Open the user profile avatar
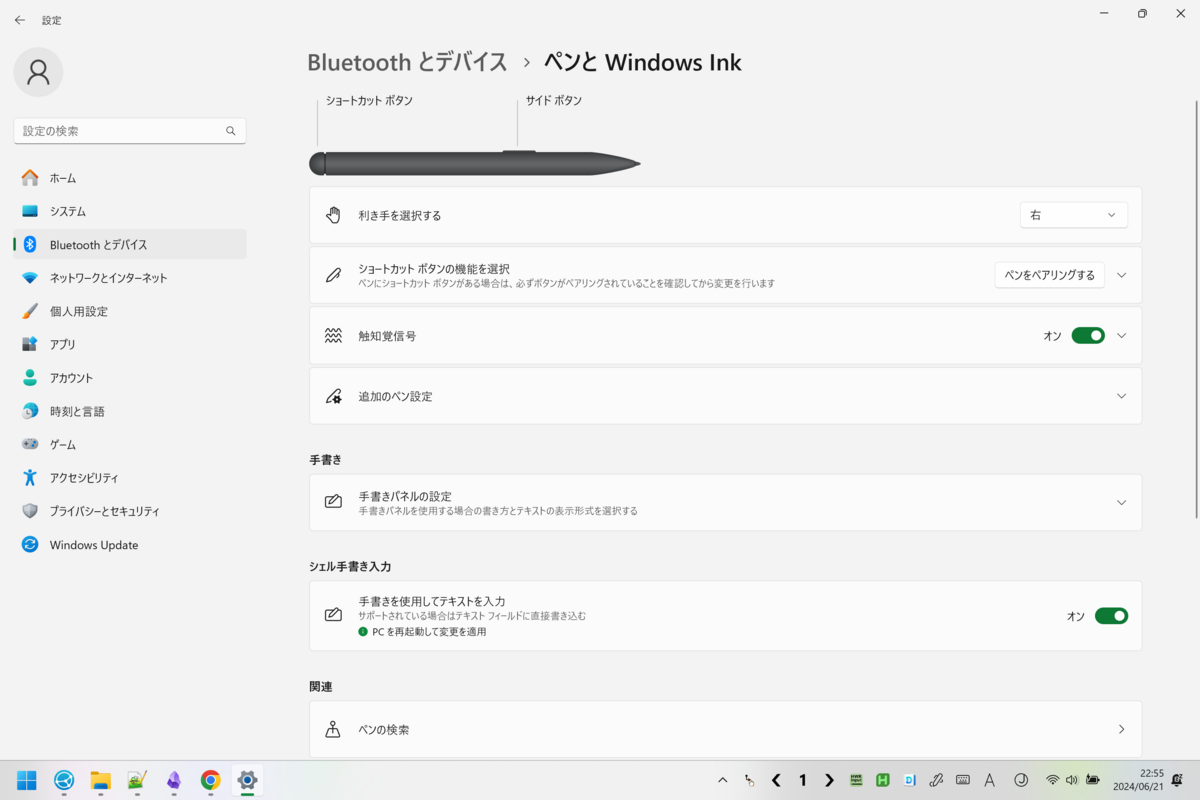1200x800 pixels. [38, 72]
